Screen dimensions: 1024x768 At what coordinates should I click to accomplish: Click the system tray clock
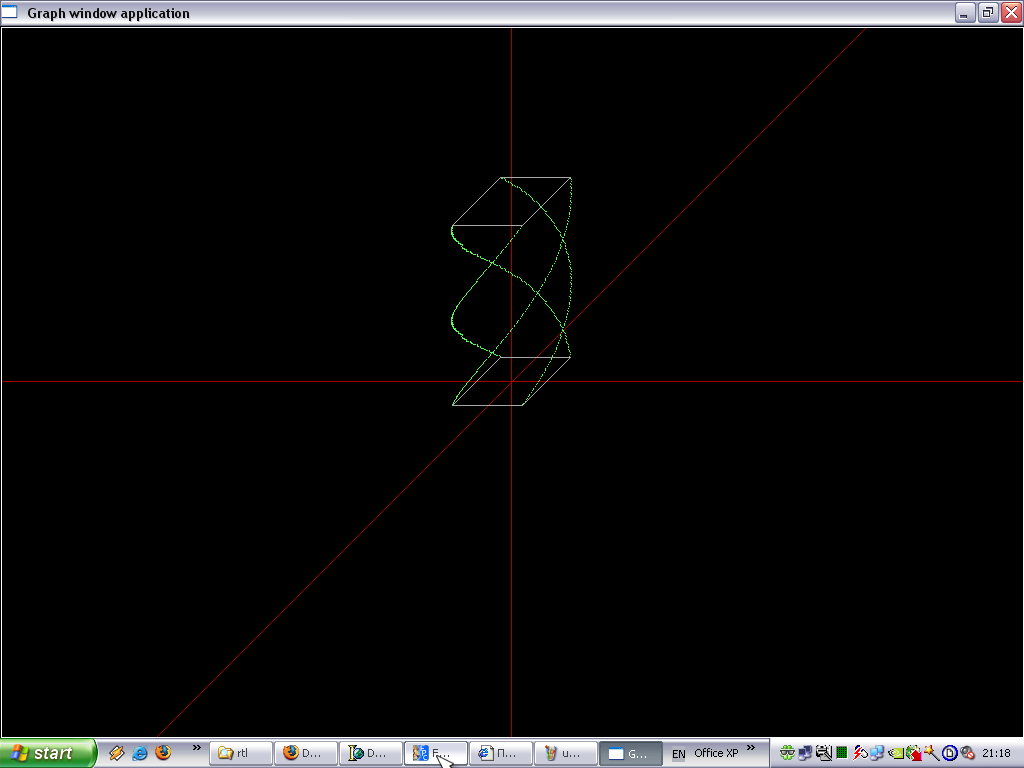tap(996, 753)
